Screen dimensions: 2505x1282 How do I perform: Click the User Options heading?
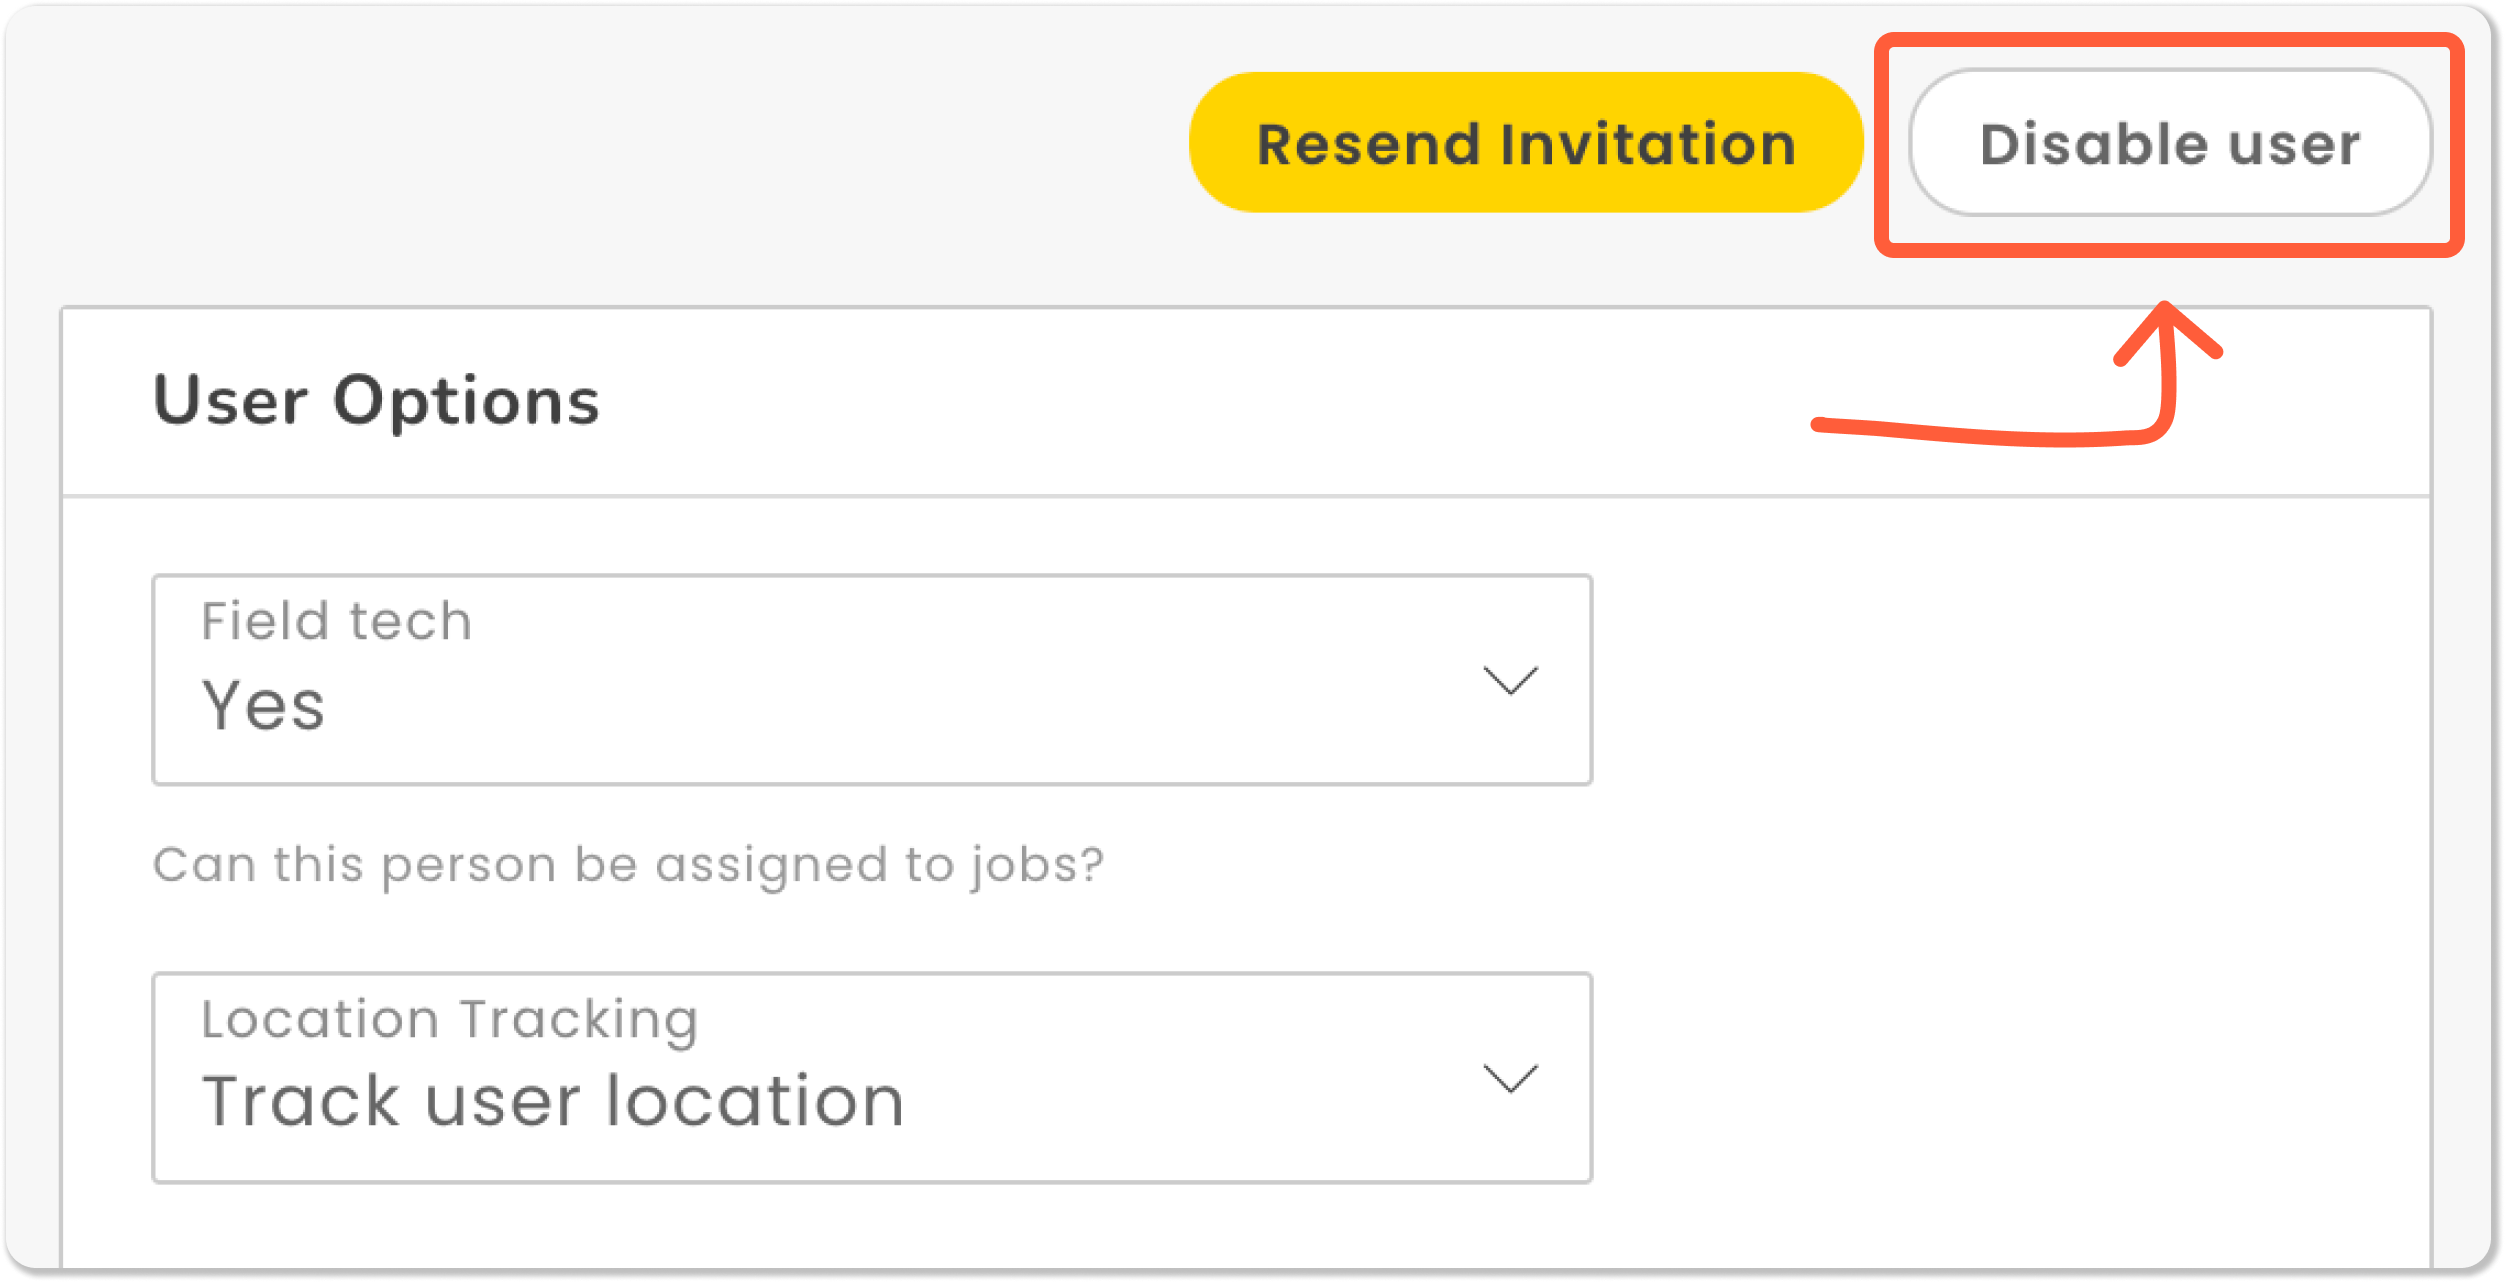[376, 400]
